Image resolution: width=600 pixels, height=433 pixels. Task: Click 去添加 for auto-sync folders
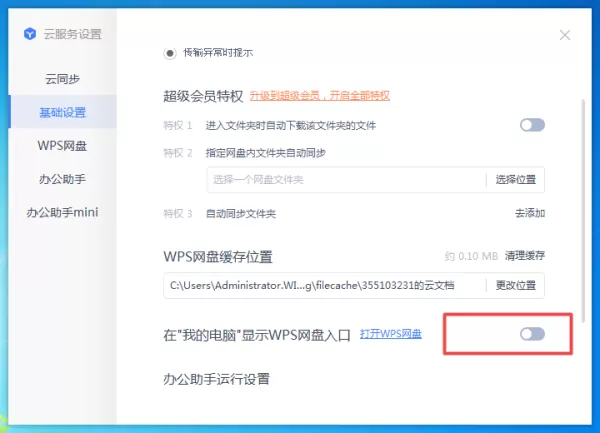coord(530,213)
